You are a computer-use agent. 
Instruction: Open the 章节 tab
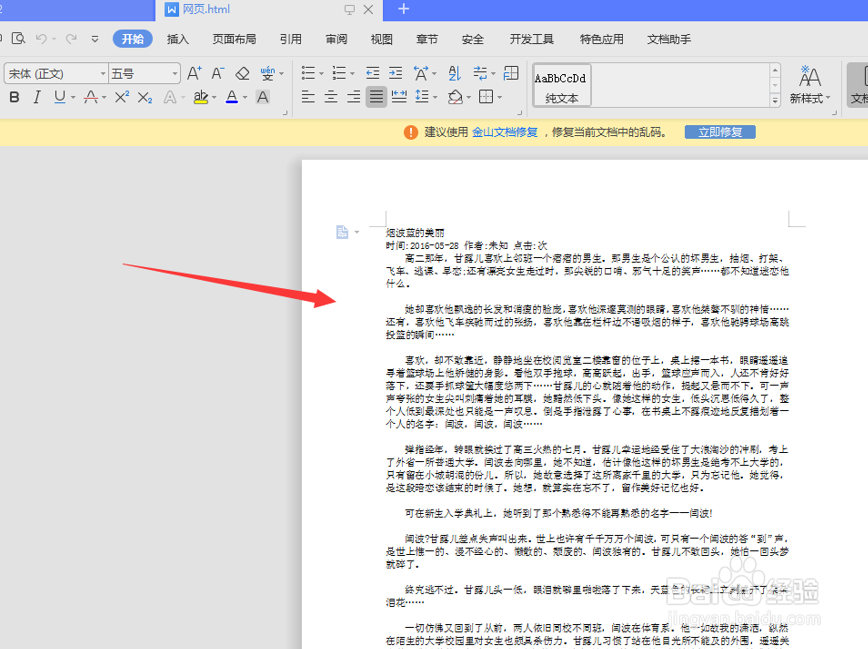click(427, 39)
